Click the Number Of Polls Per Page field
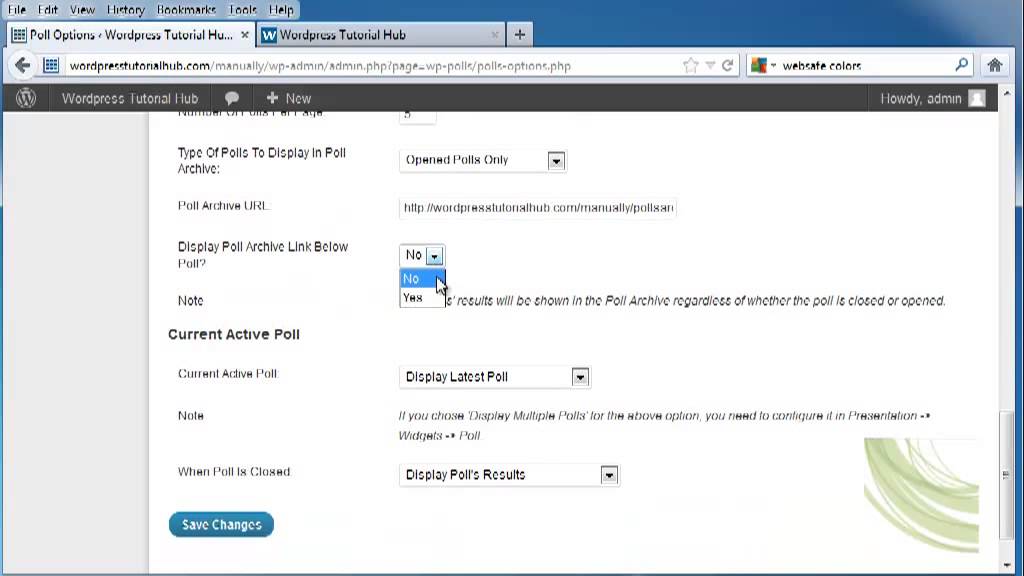This screenshot has height=576, width=1024. pyautogui.click(x=417, y=116)
